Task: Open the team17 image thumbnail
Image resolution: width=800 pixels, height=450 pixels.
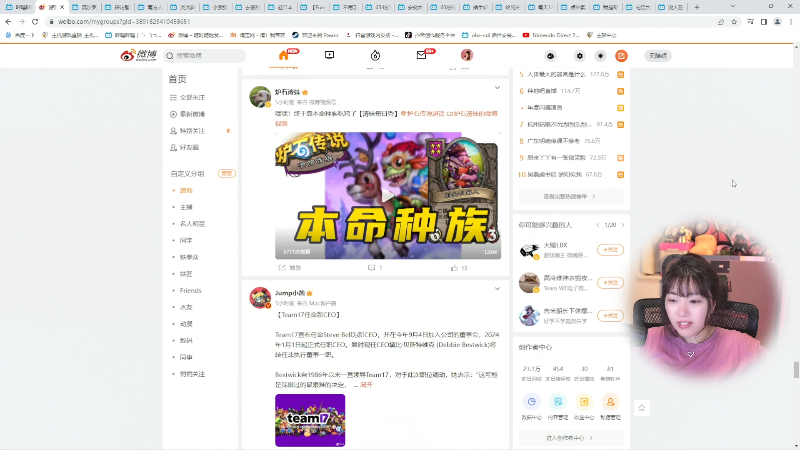Action: click(x=310, y=420)
